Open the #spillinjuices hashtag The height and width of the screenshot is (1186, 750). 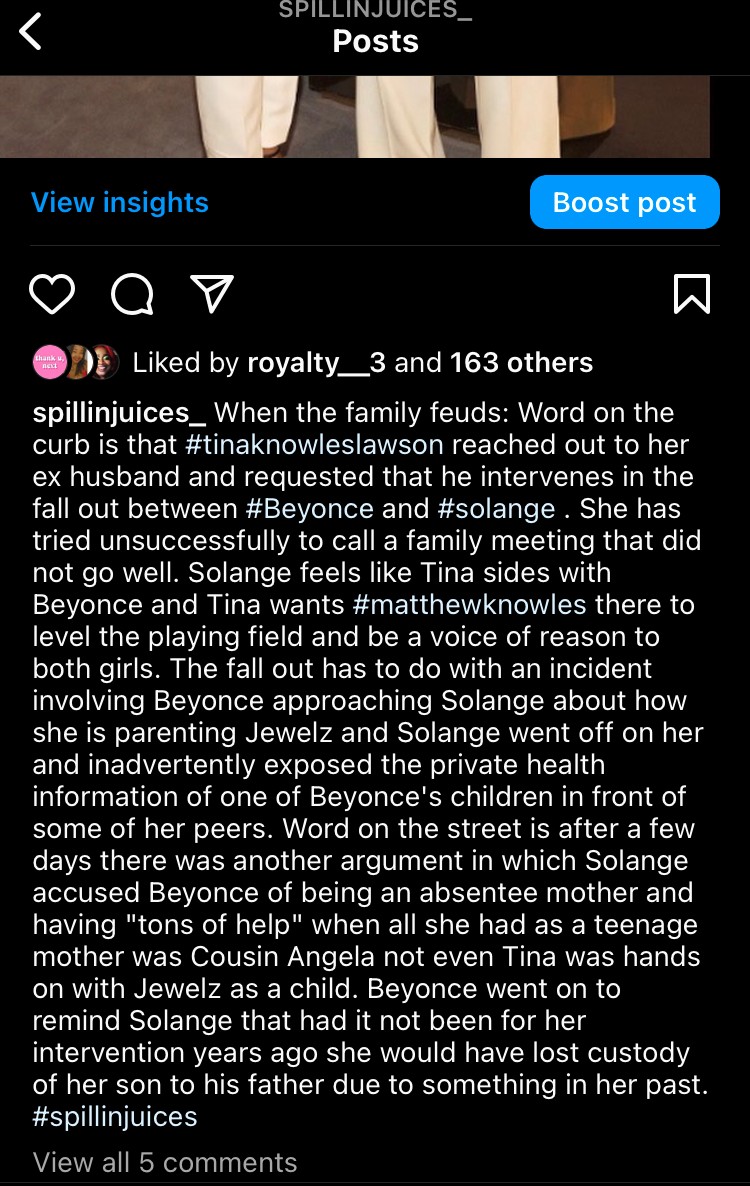115,1116
